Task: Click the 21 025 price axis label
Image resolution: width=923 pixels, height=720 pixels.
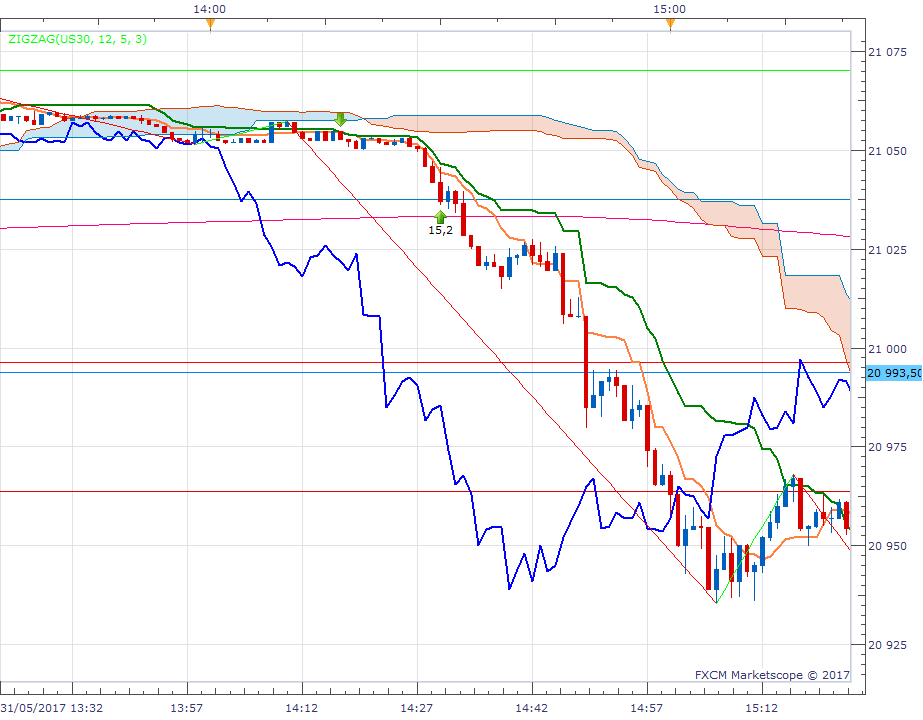Action: coord(888,250)
